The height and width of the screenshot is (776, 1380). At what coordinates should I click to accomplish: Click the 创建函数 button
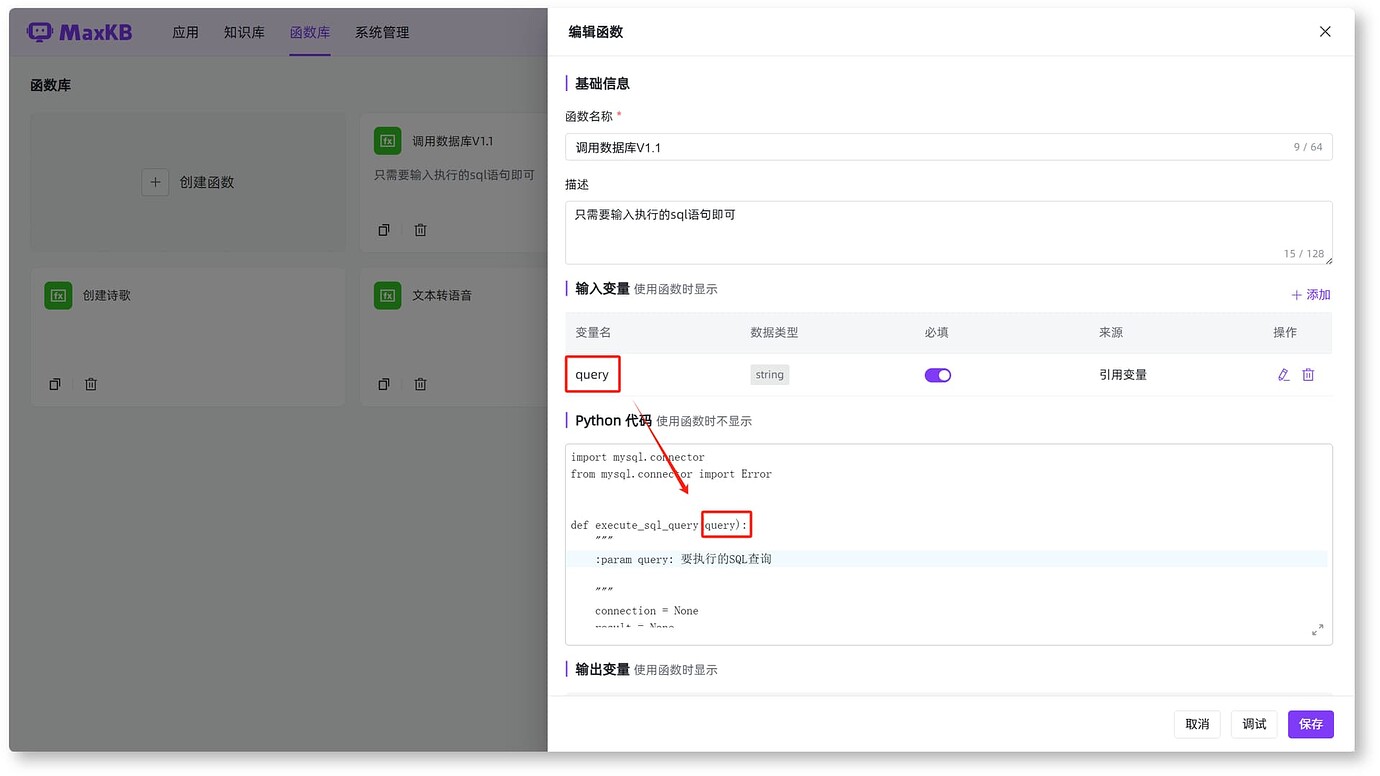pyautogui.click(x=187, y=182)
